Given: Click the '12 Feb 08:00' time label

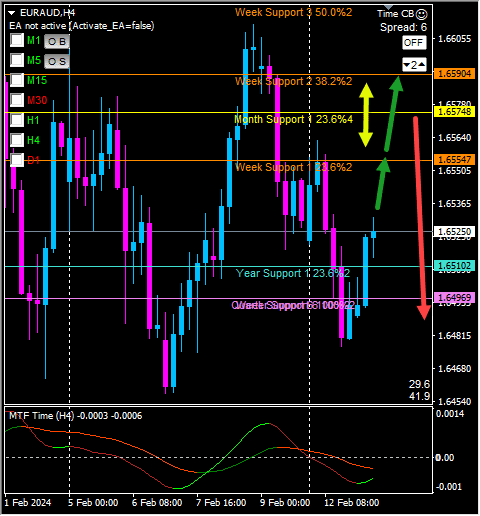Looking at the screenshot, I should [x=352, y=503].
